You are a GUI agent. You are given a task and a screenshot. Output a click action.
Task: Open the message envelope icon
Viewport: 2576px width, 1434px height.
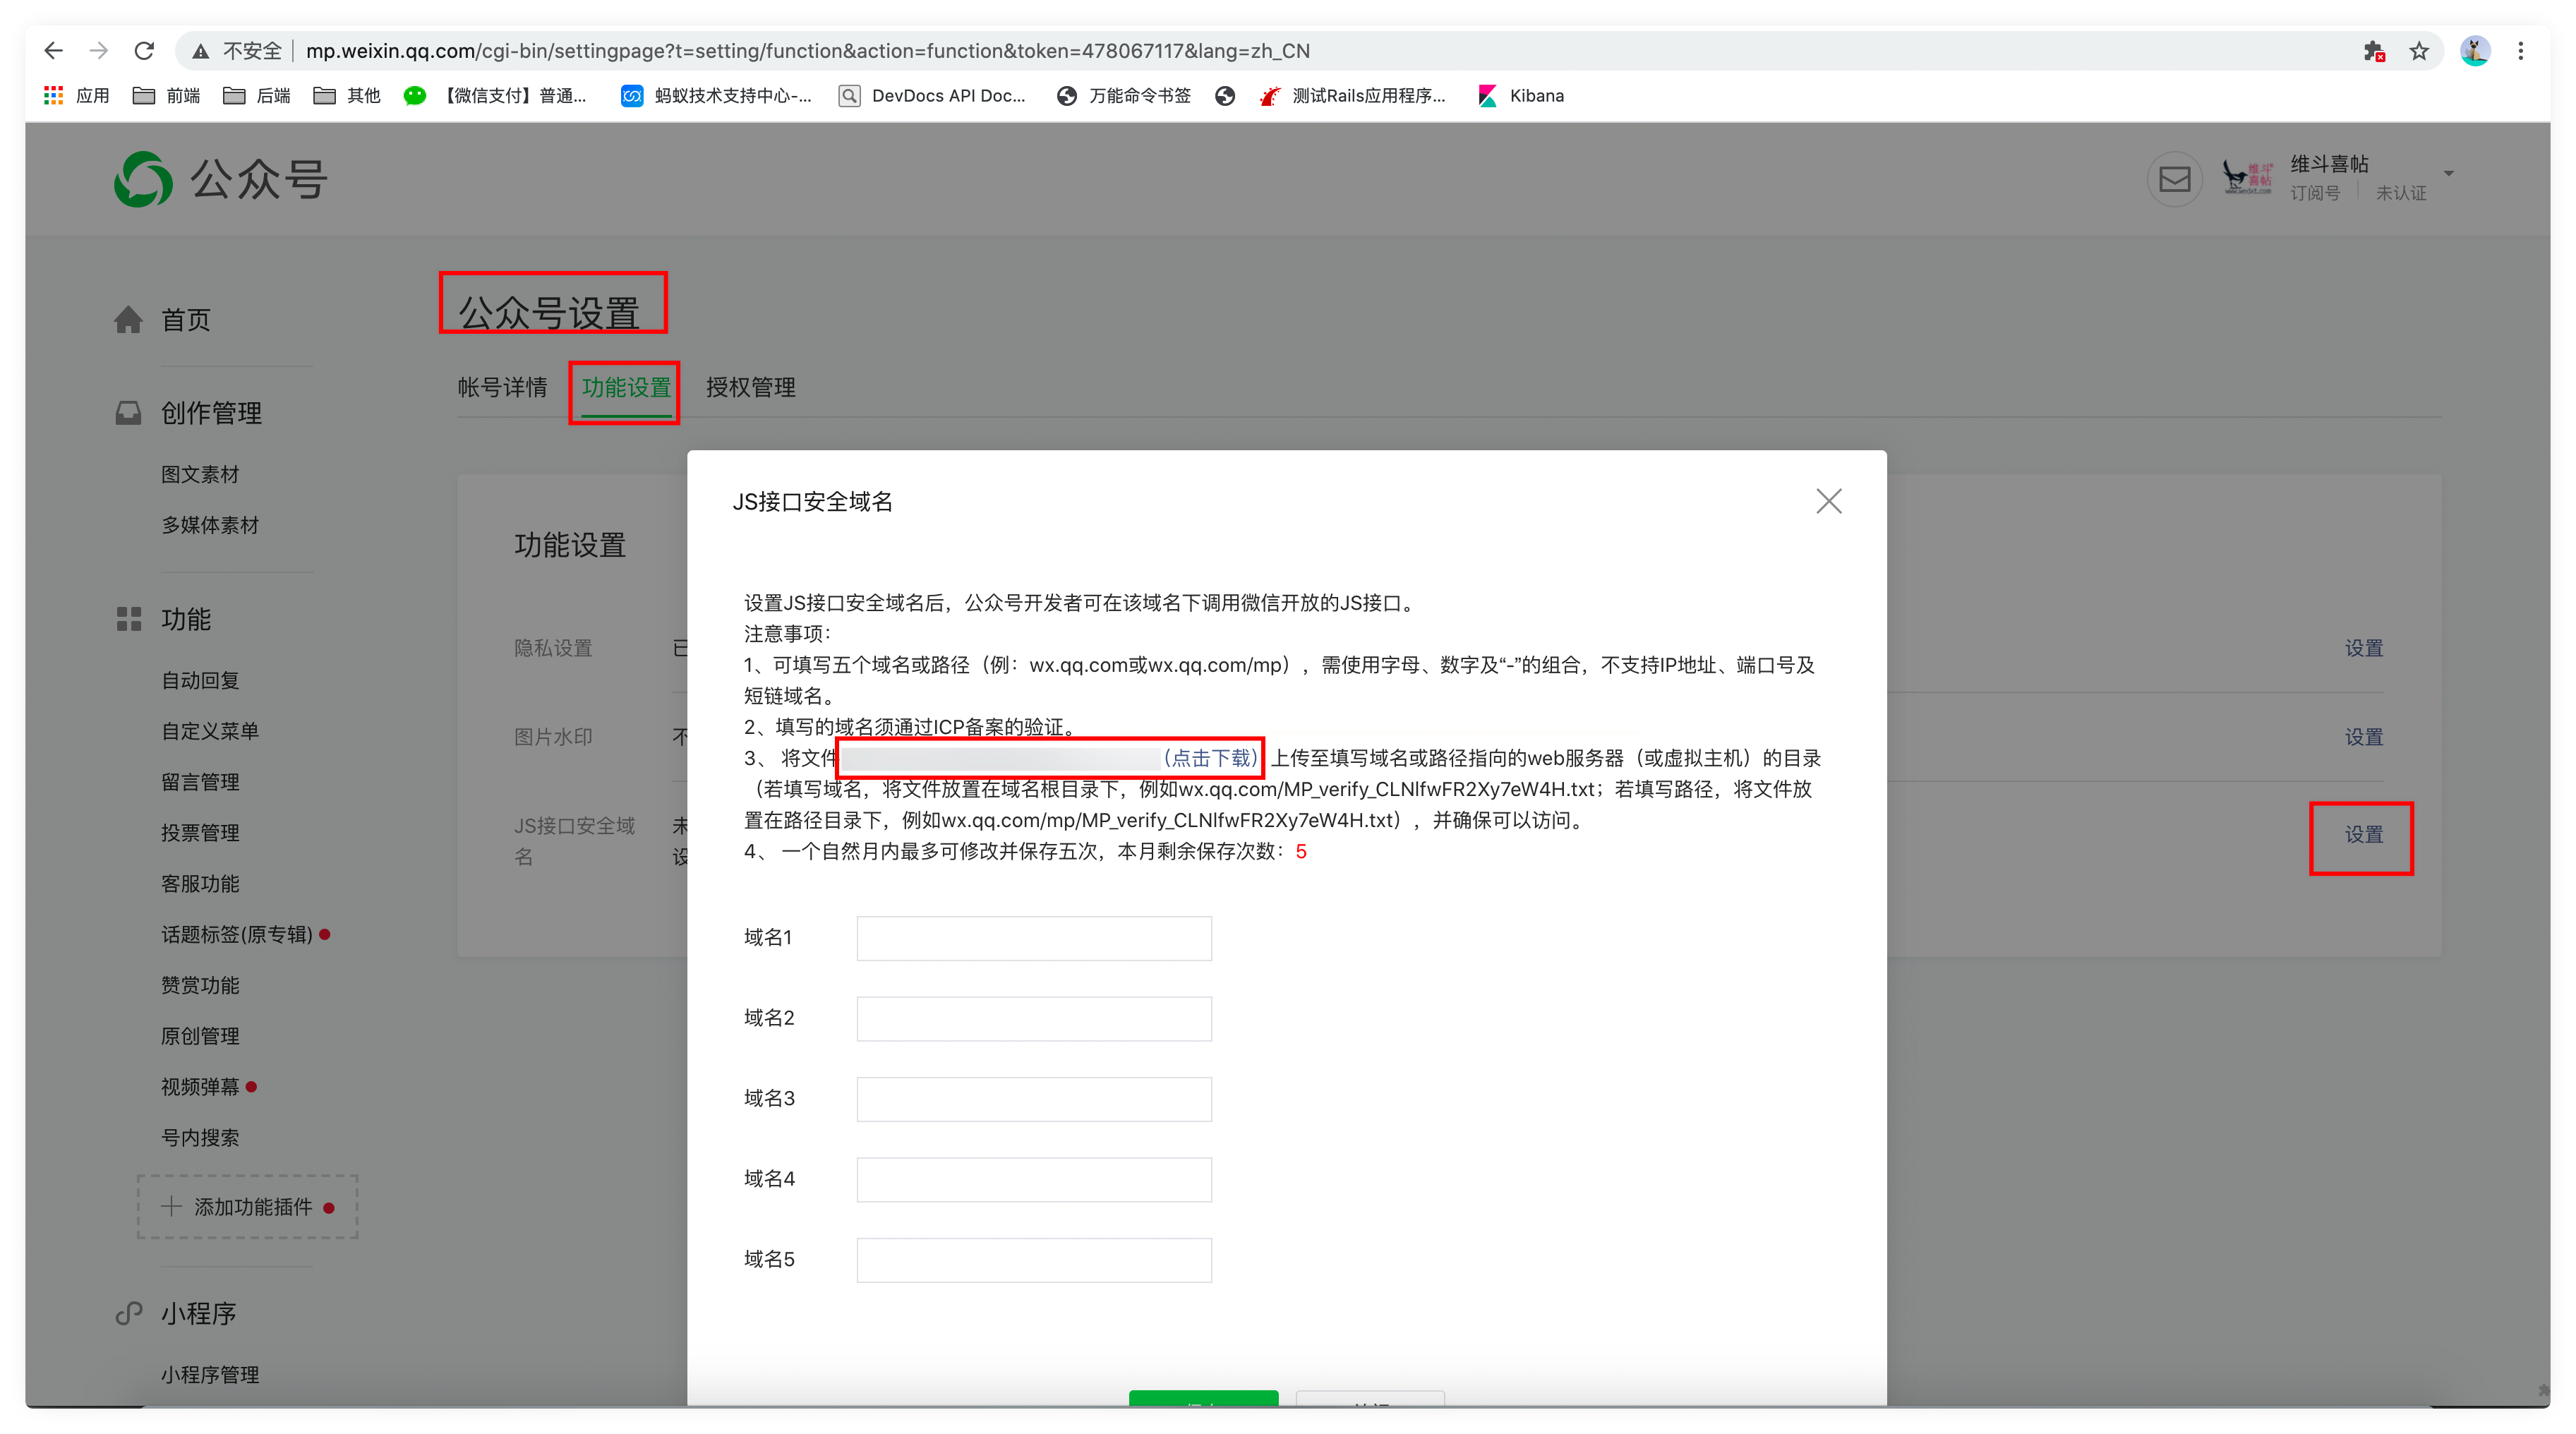coord(2175,179)
